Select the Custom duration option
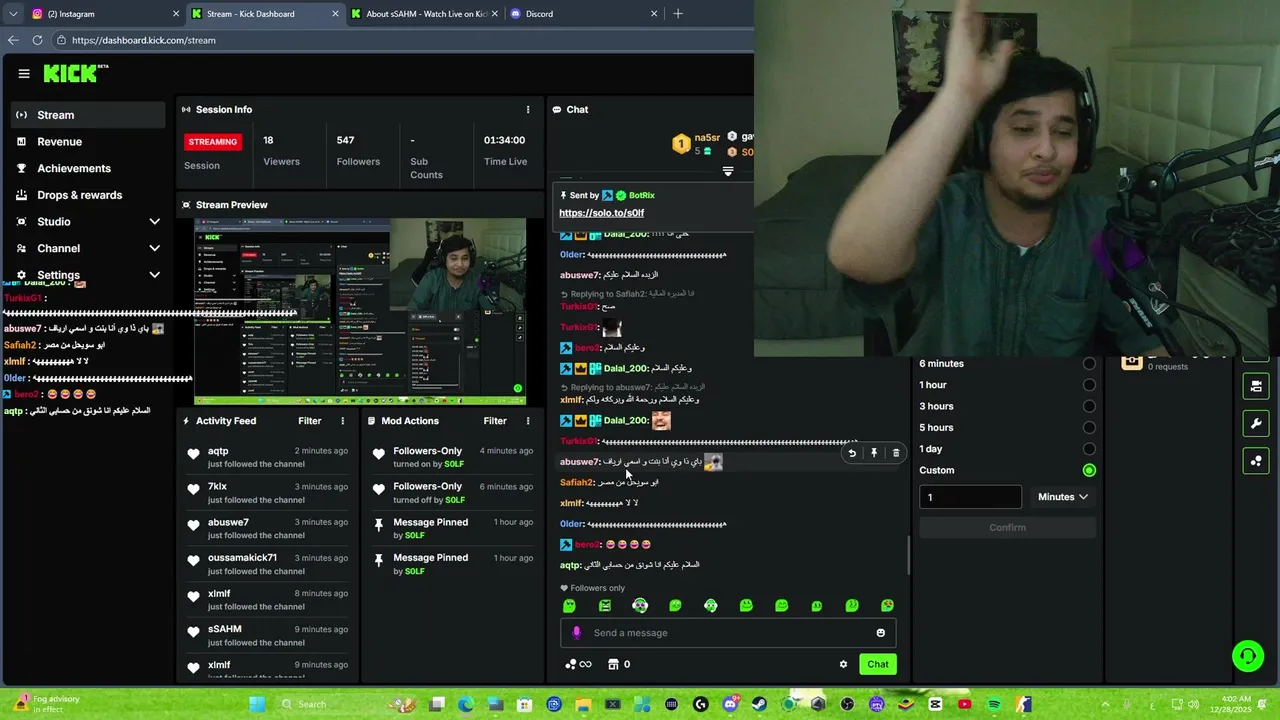 (1089, 470)
